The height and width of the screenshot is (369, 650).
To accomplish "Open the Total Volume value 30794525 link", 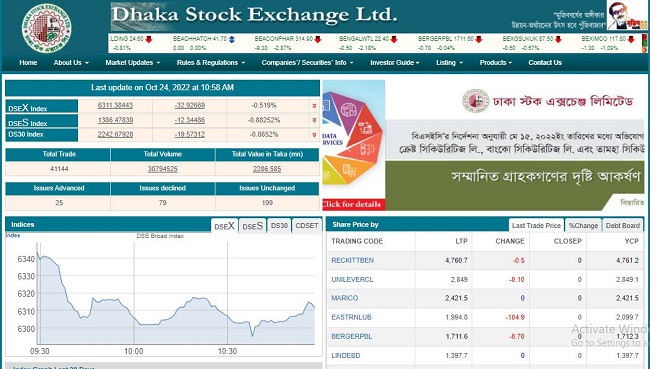I will (x=162, y=169).
